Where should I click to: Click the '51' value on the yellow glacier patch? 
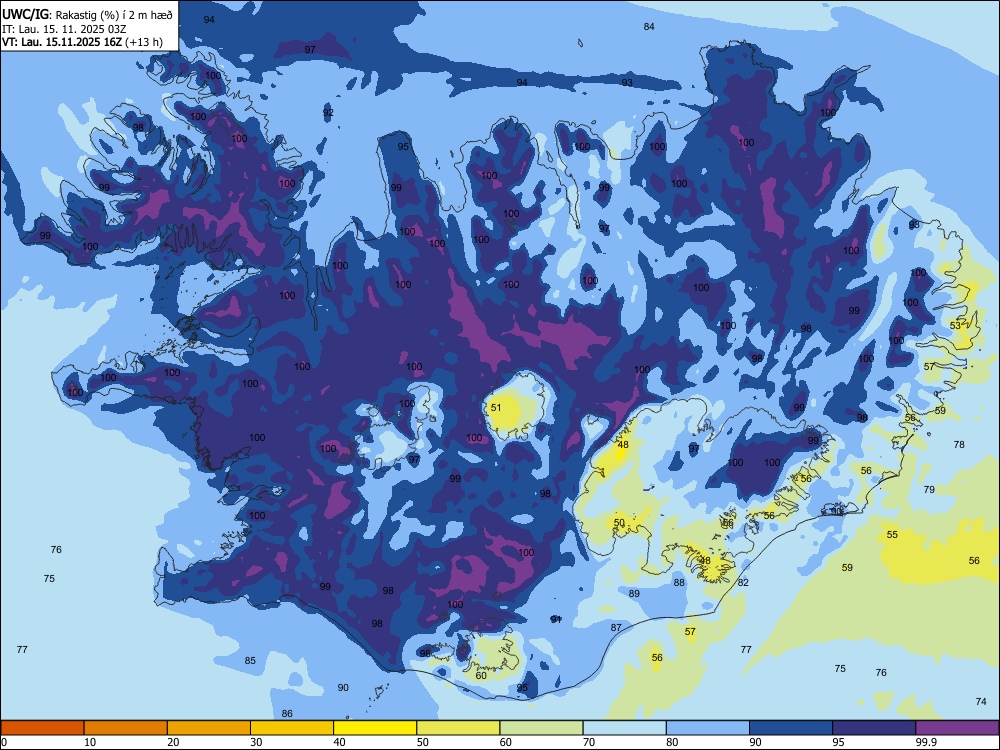[496, 408]
